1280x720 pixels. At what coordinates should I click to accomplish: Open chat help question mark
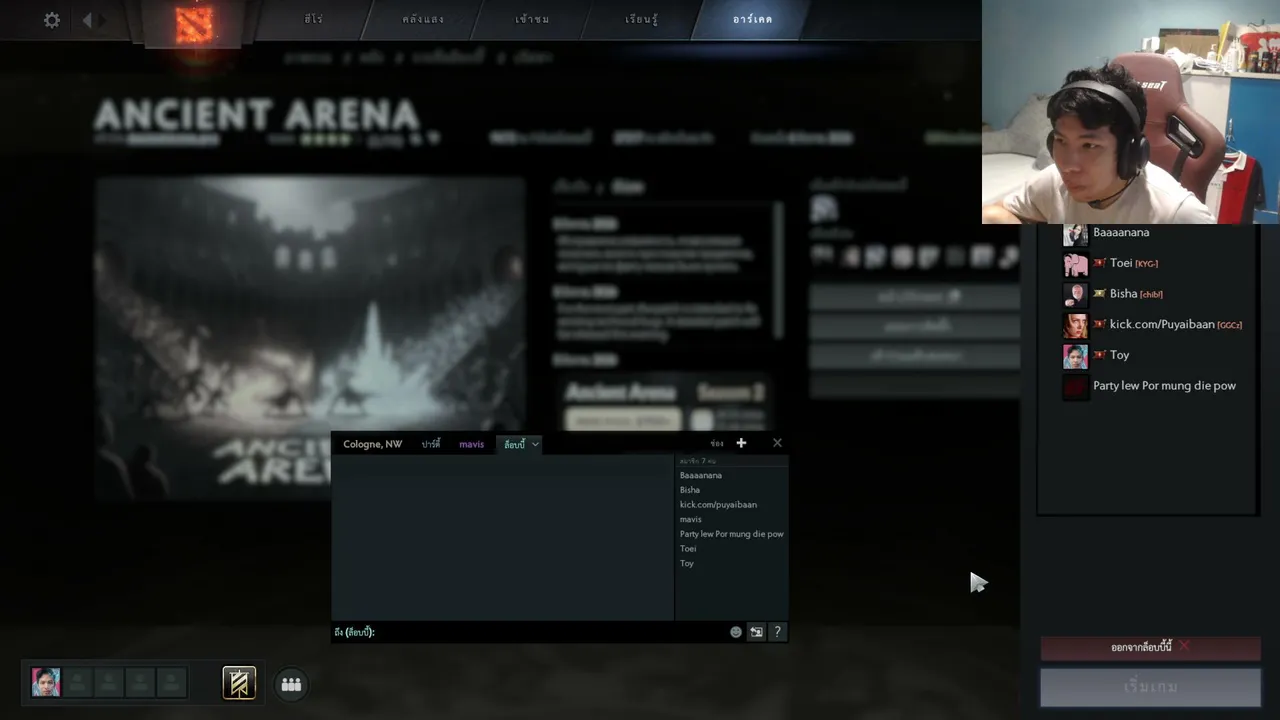[x=777, y=632]
